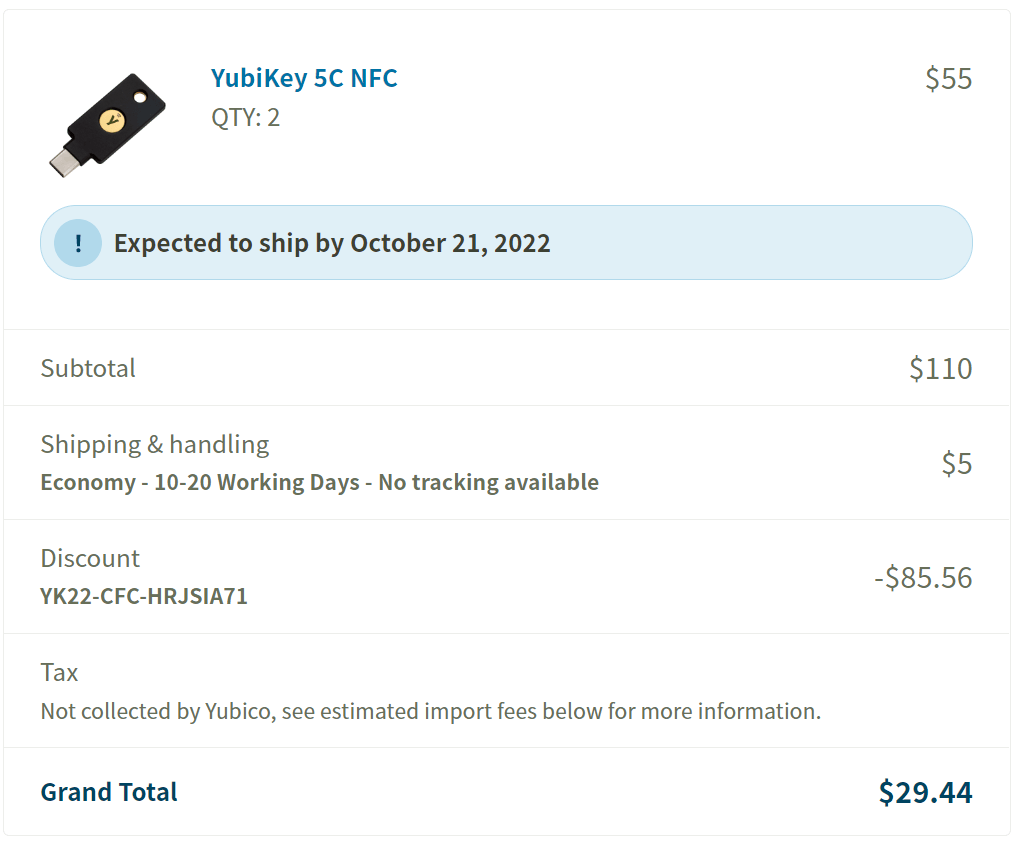Click the Not collected by Yubico note
Viewport: 1021px width, 841px height.
(430, 711)
